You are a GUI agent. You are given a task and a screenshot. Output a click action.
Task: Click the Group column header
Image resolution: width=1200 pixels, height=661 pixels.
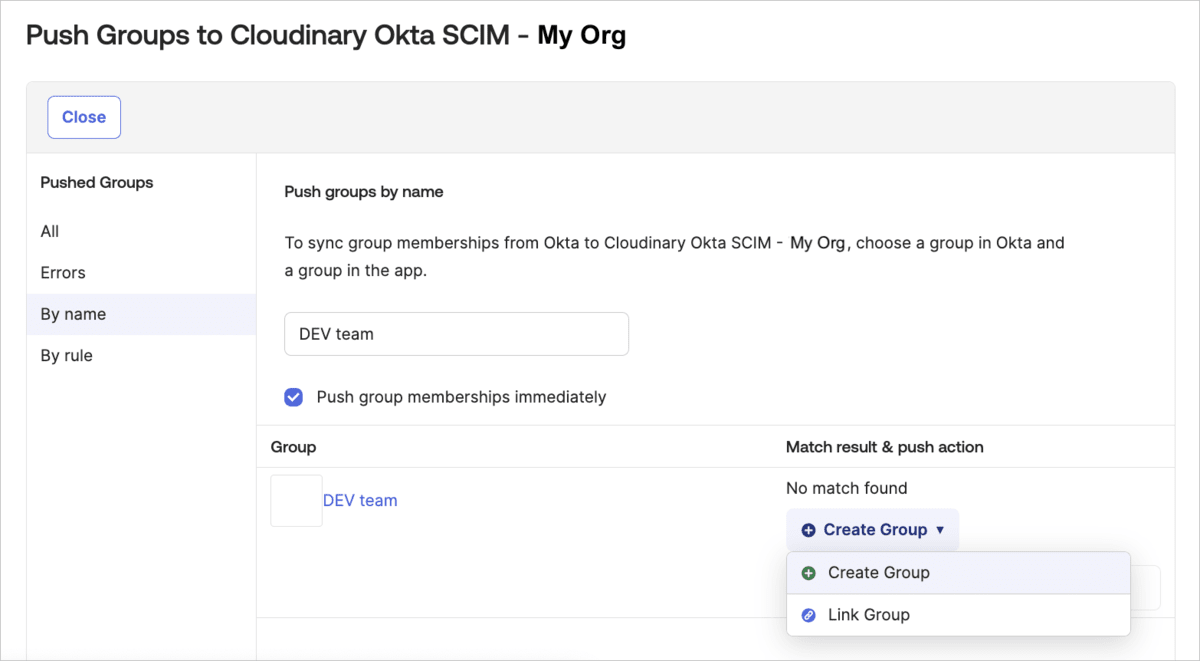(x=293, y=447)
